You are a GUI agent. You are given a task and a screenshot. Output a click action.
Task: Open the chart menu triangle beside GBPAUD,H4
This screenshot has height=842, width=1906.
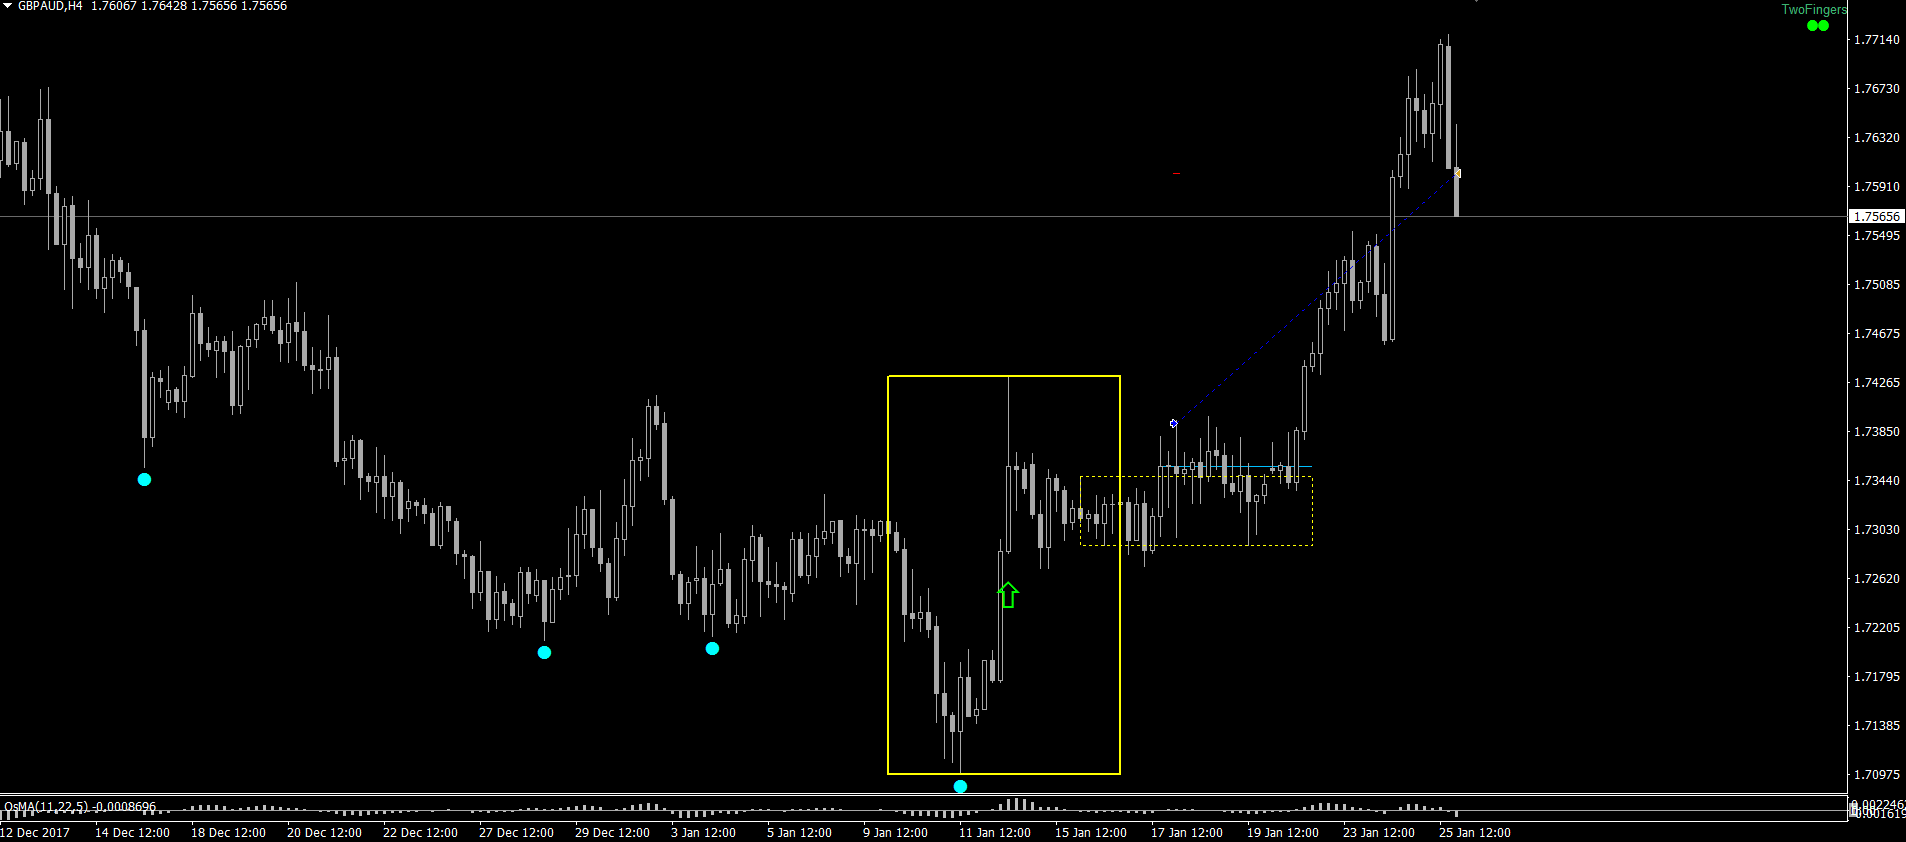point(8,6)
